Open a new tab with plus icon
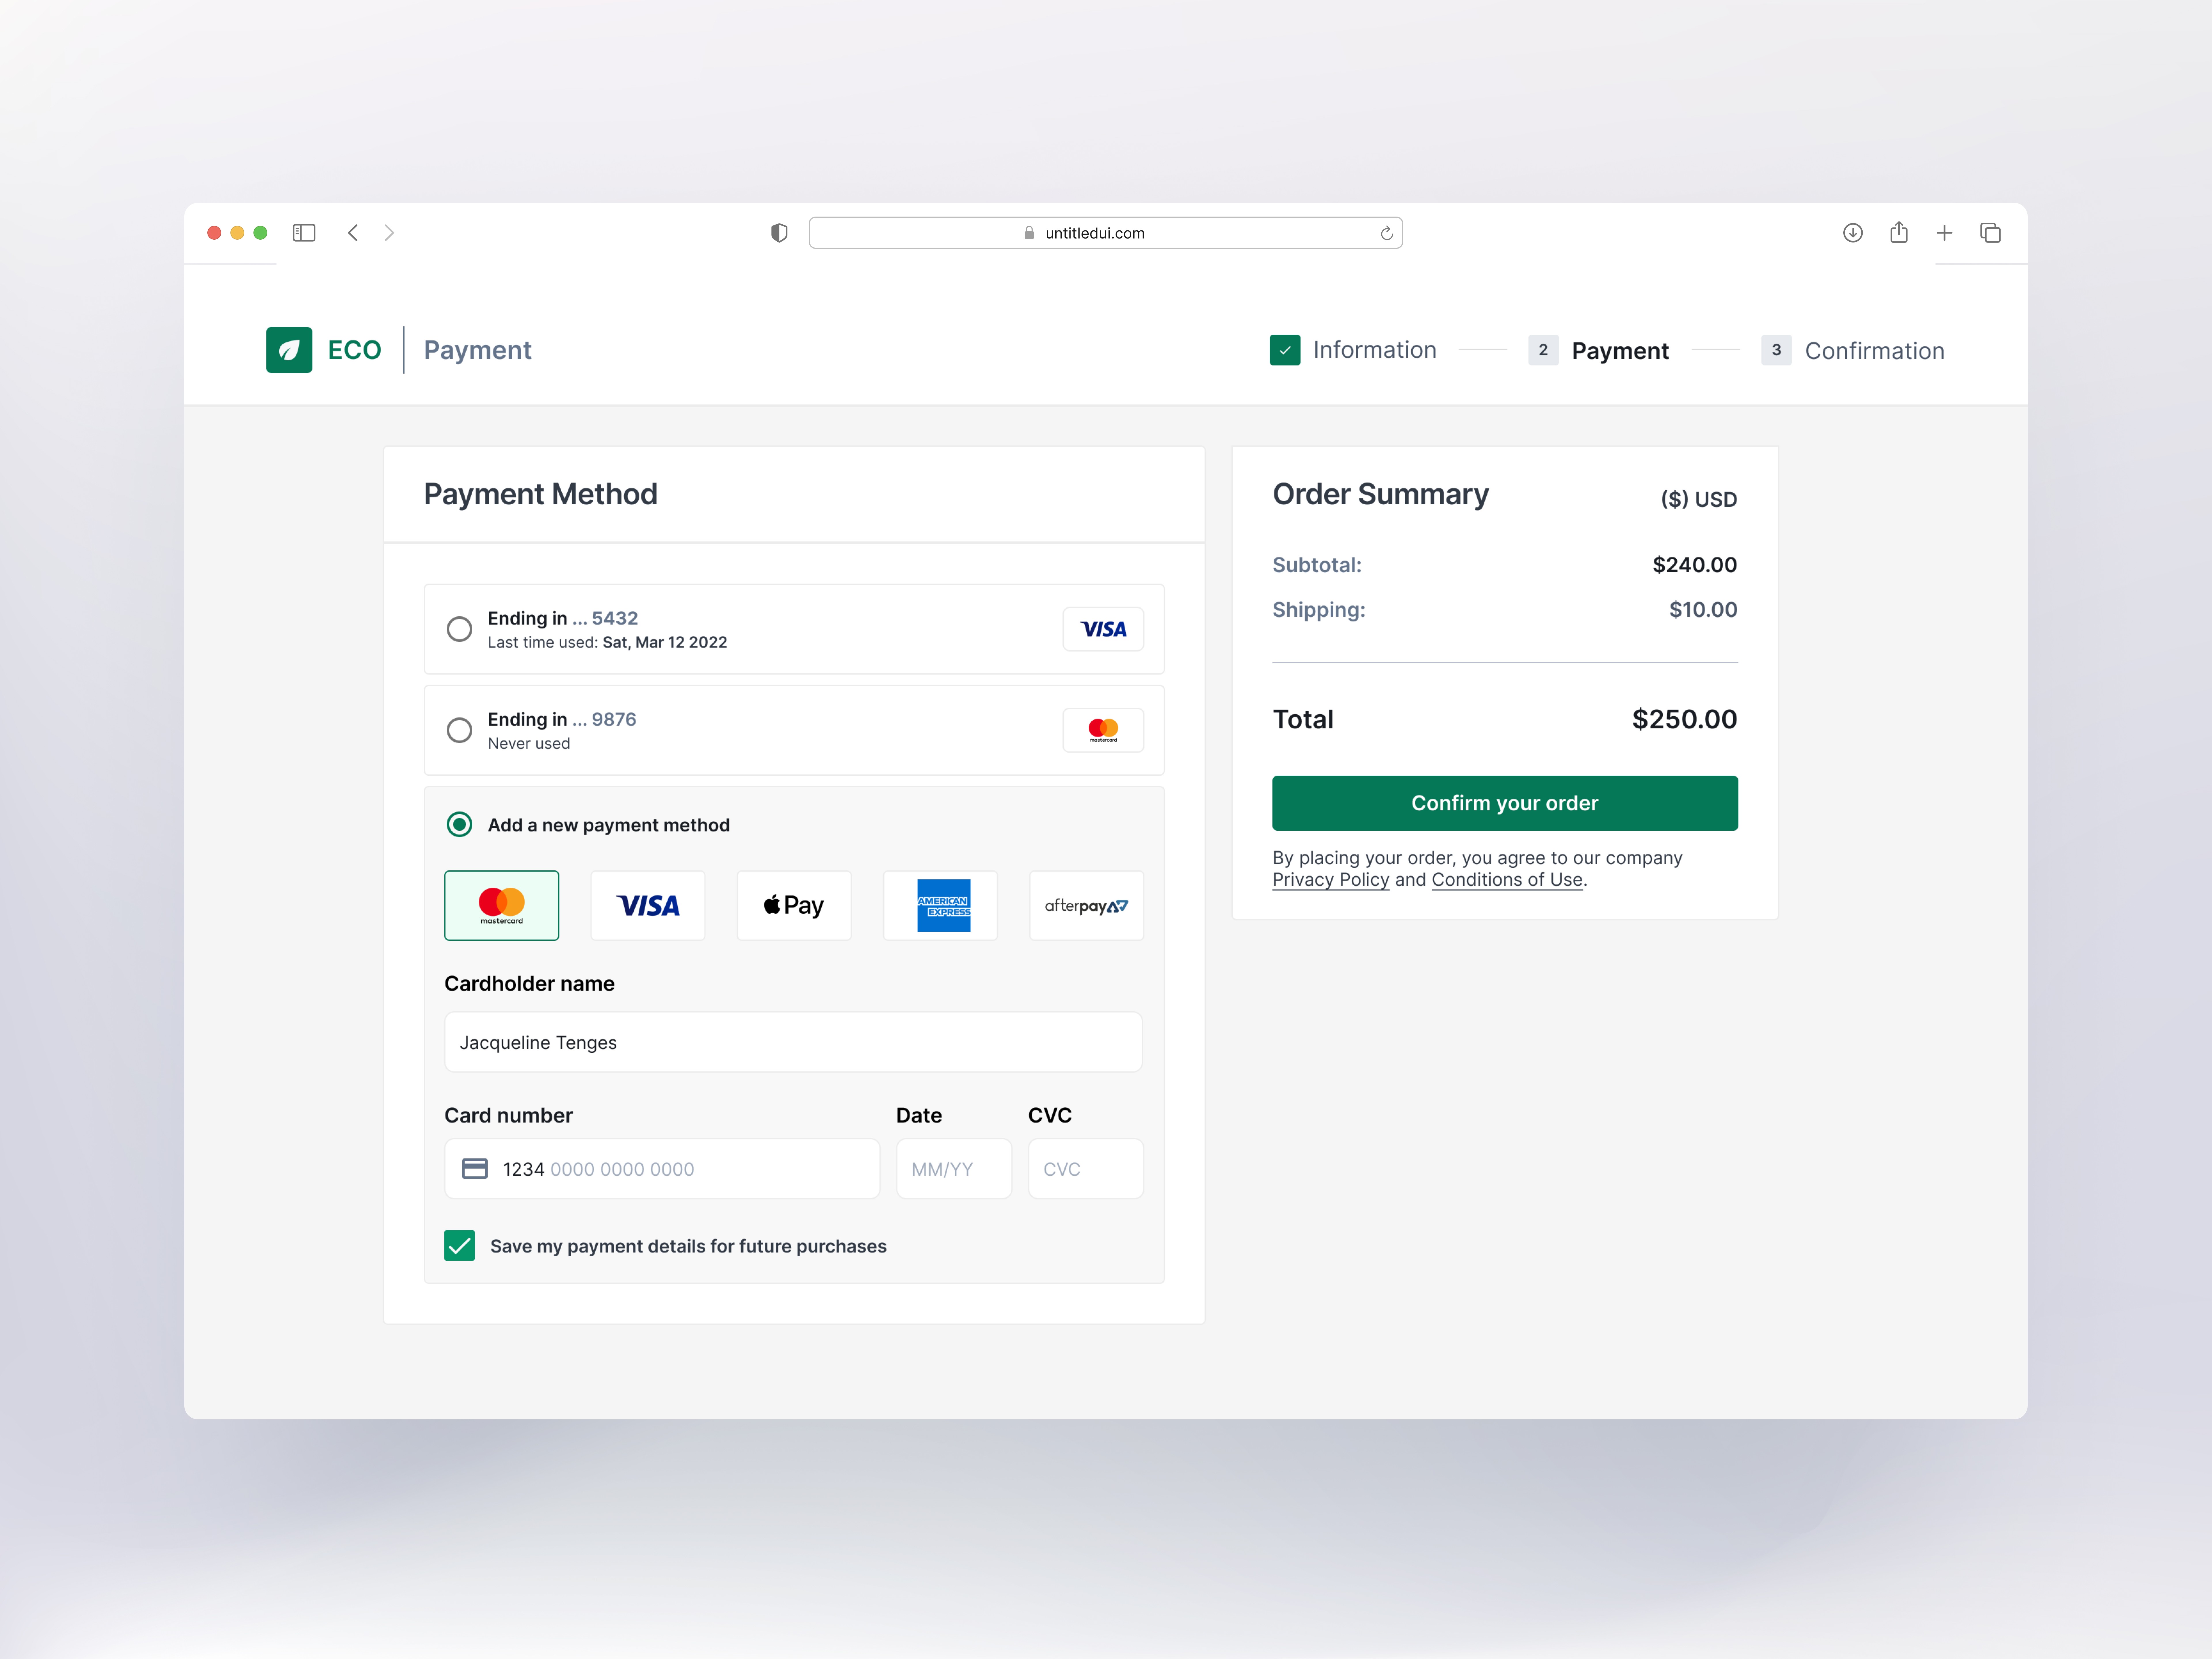The image size is (2212, 1659). pyautogui.click(x=1944, y=233)
